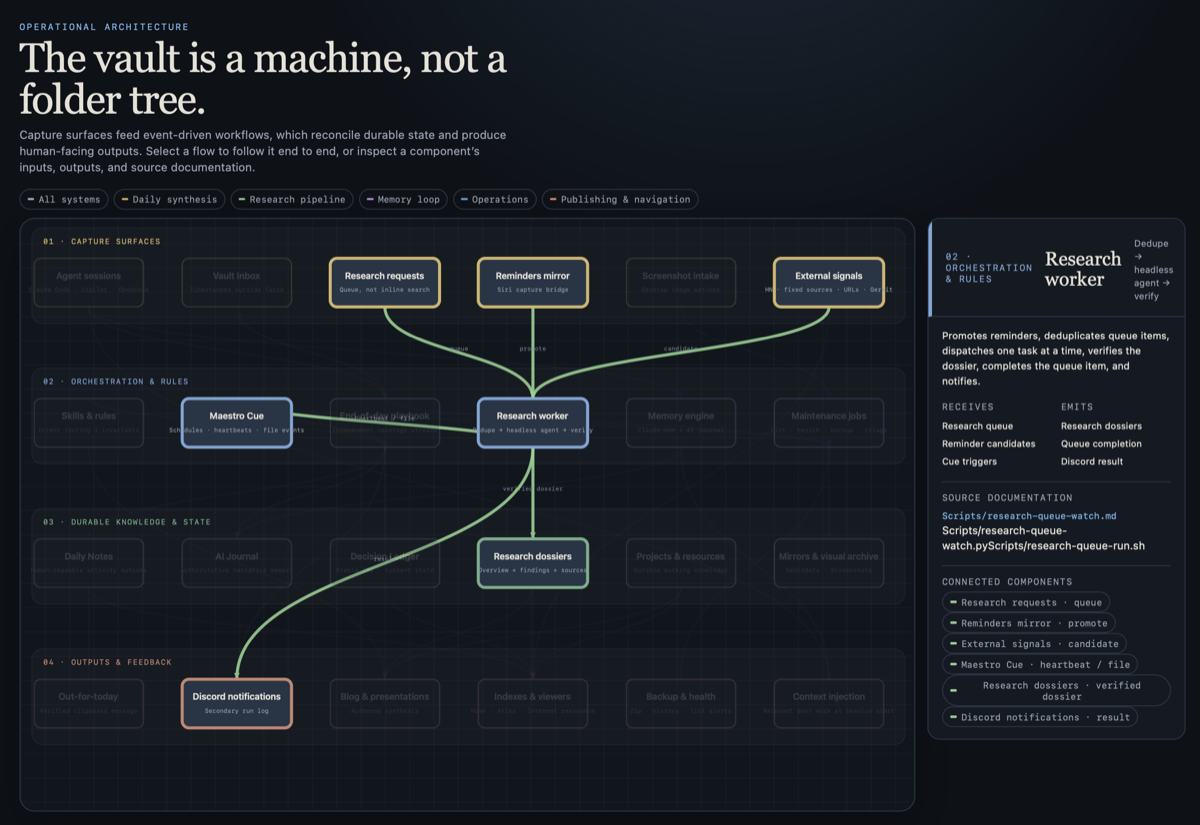Inspect the Context injection node
Image resolution: width=1200 pixels, height=825 pixels.
(x=829, y=703)
